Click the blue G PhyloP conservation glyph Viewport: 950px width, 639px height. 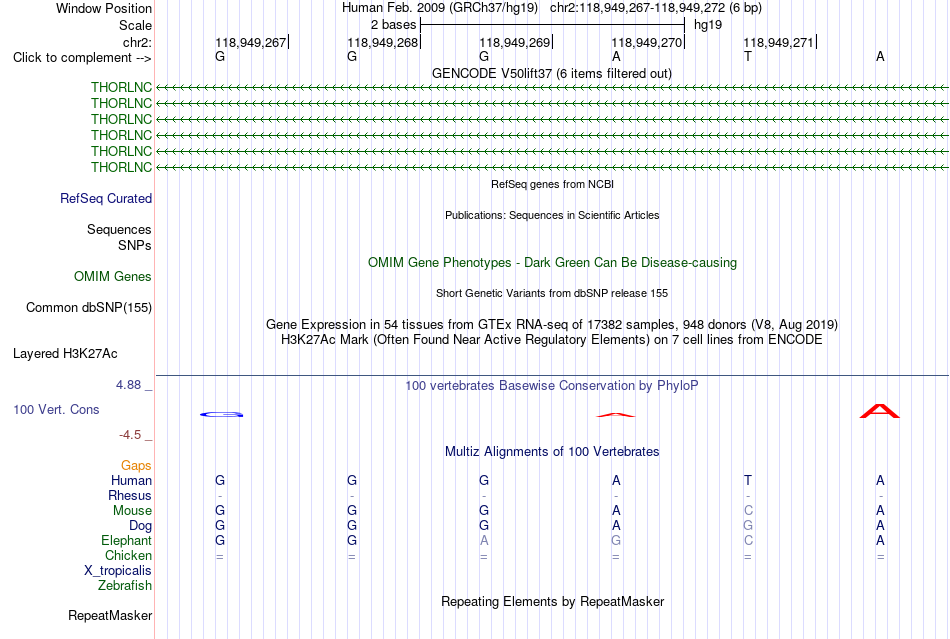tap(222, 414)
